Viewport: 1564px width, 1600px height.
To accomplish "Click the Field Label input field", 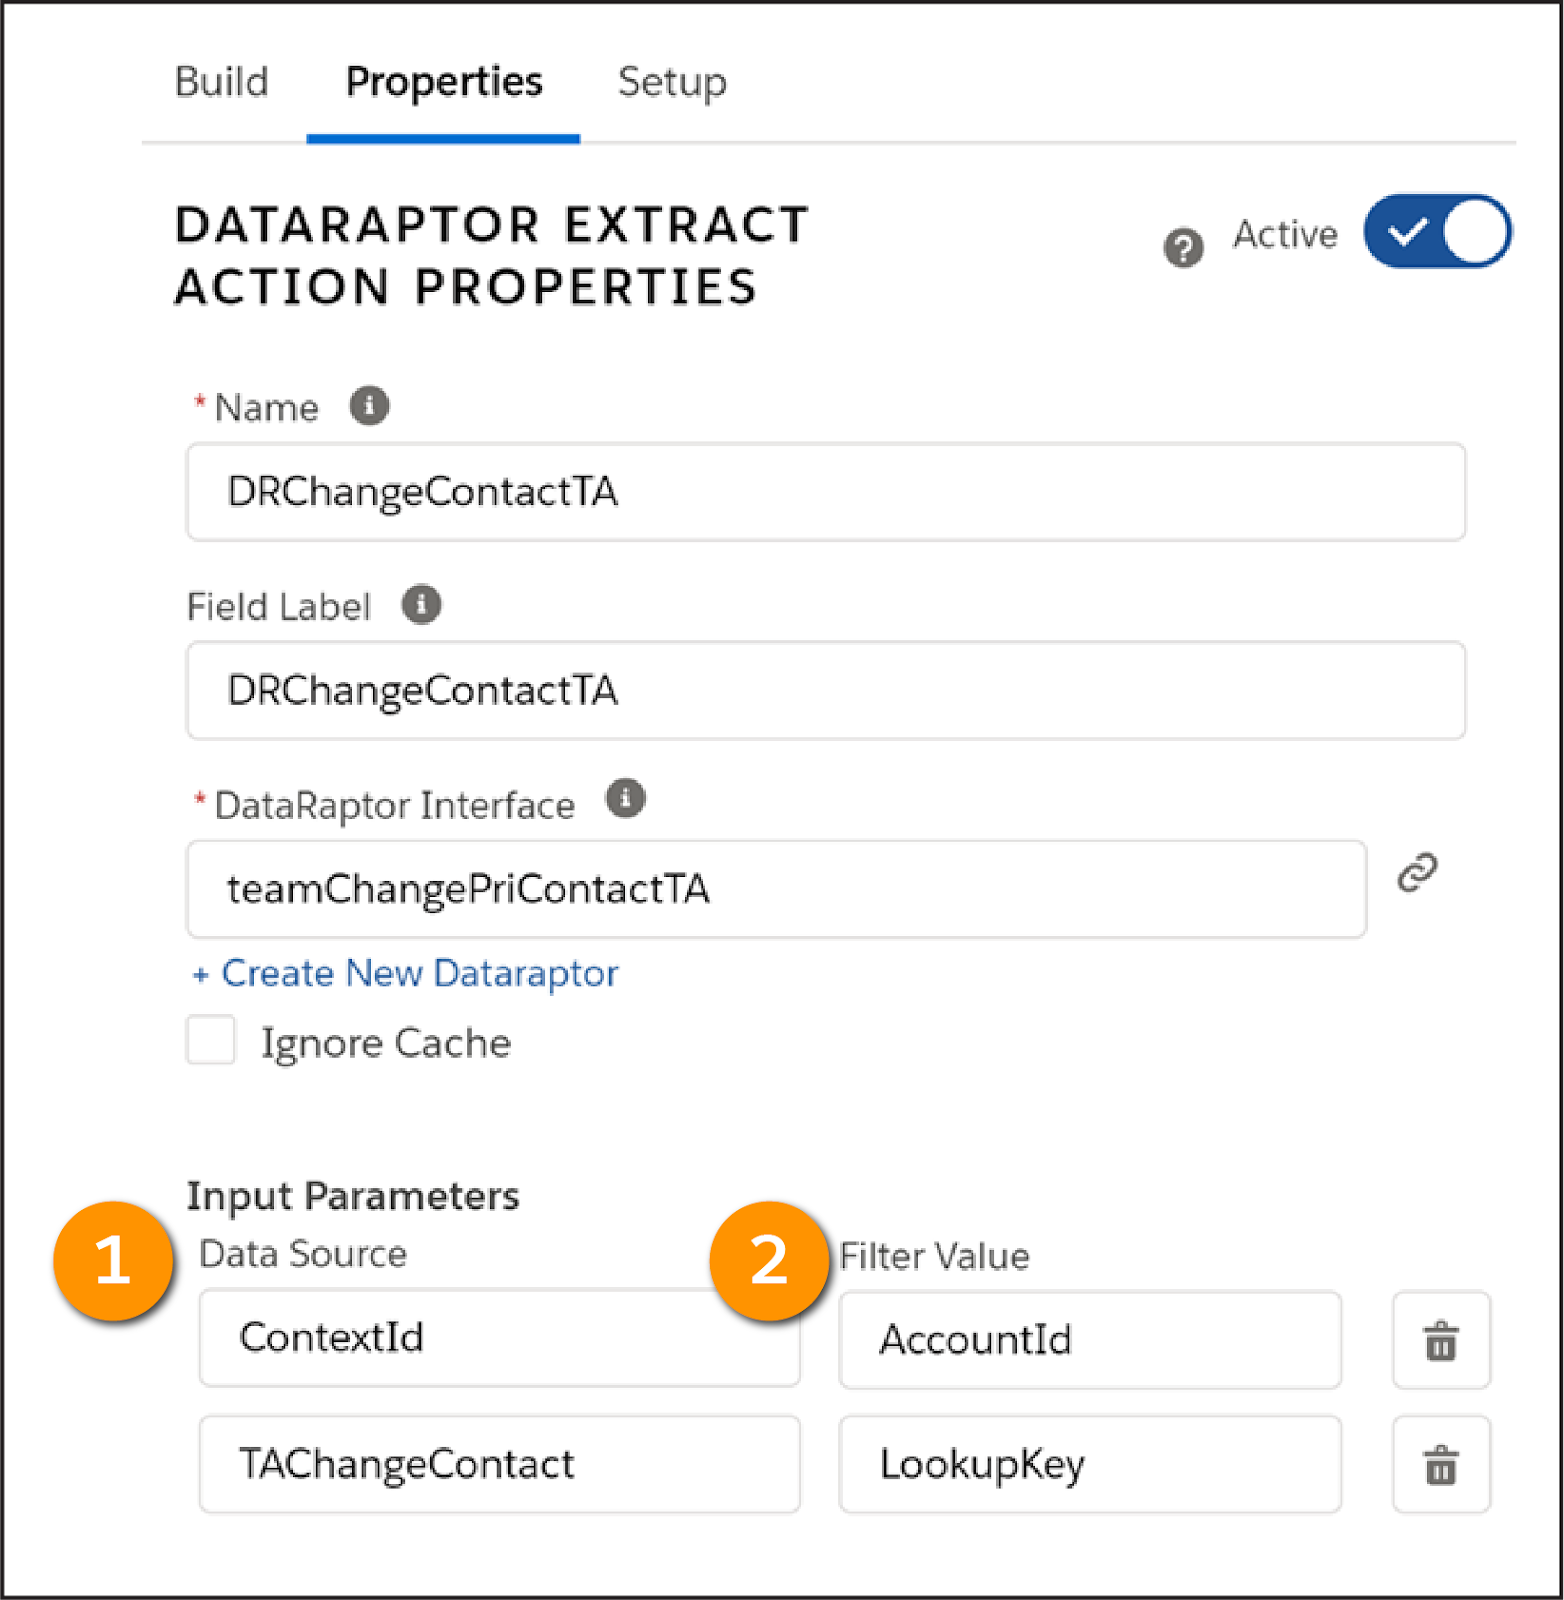I will (x=824, y=690).
